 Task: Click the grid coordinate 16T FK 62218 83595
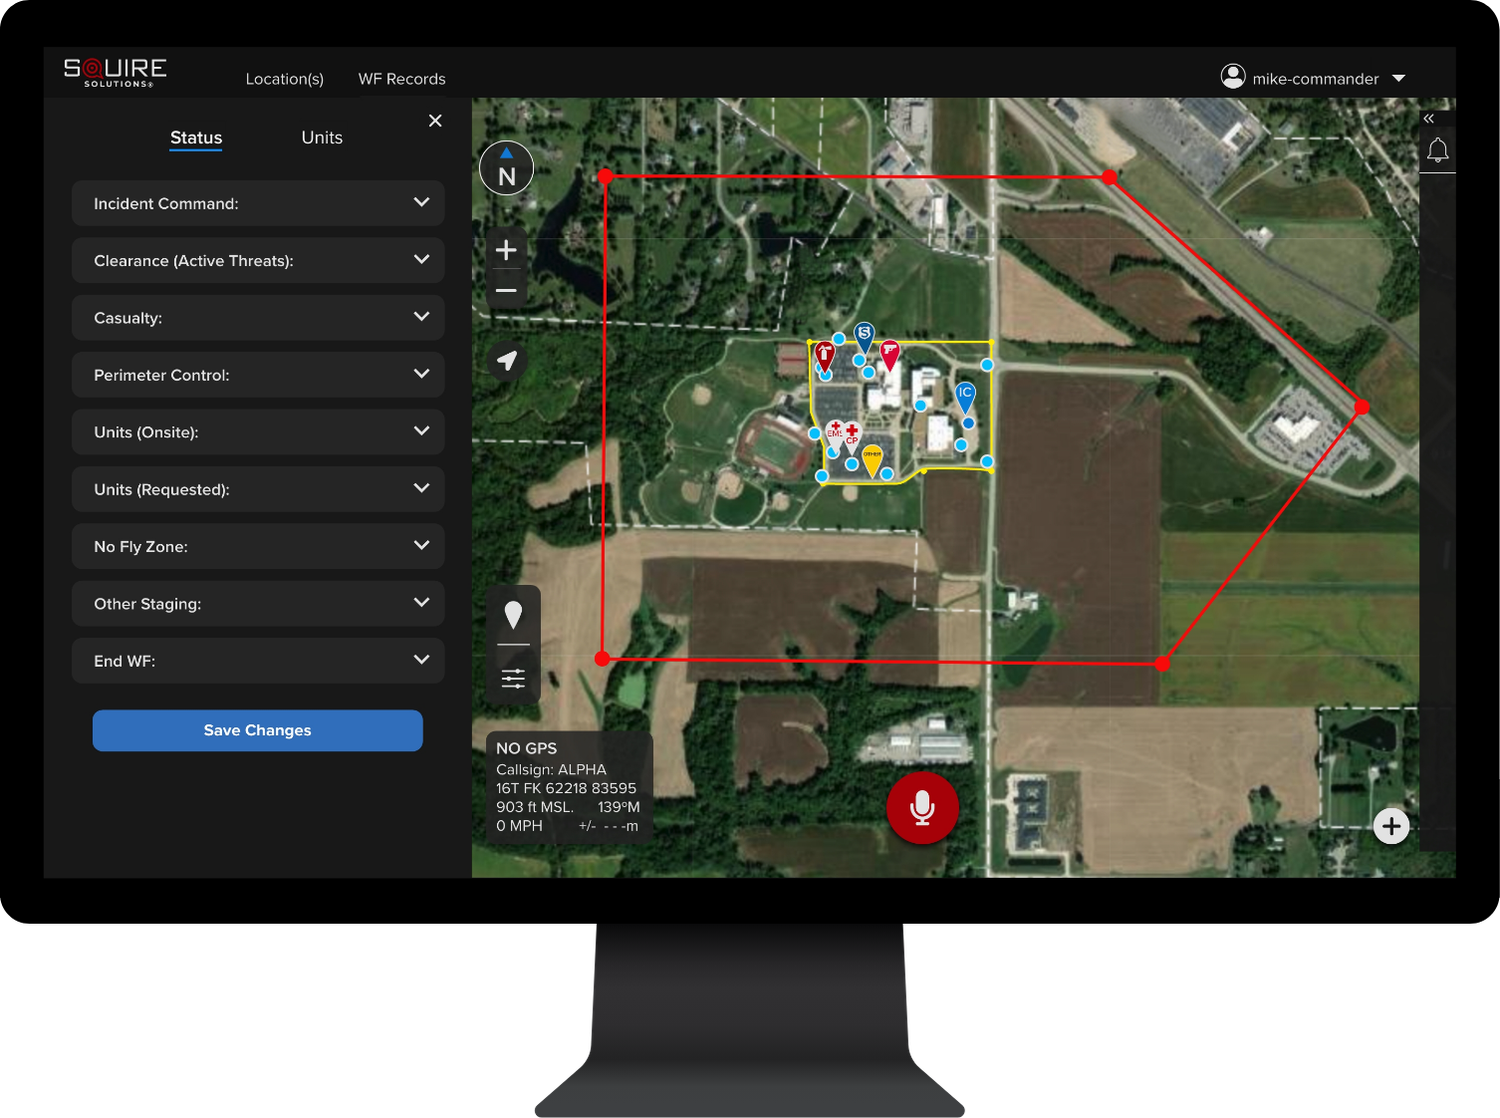(566, 788)
